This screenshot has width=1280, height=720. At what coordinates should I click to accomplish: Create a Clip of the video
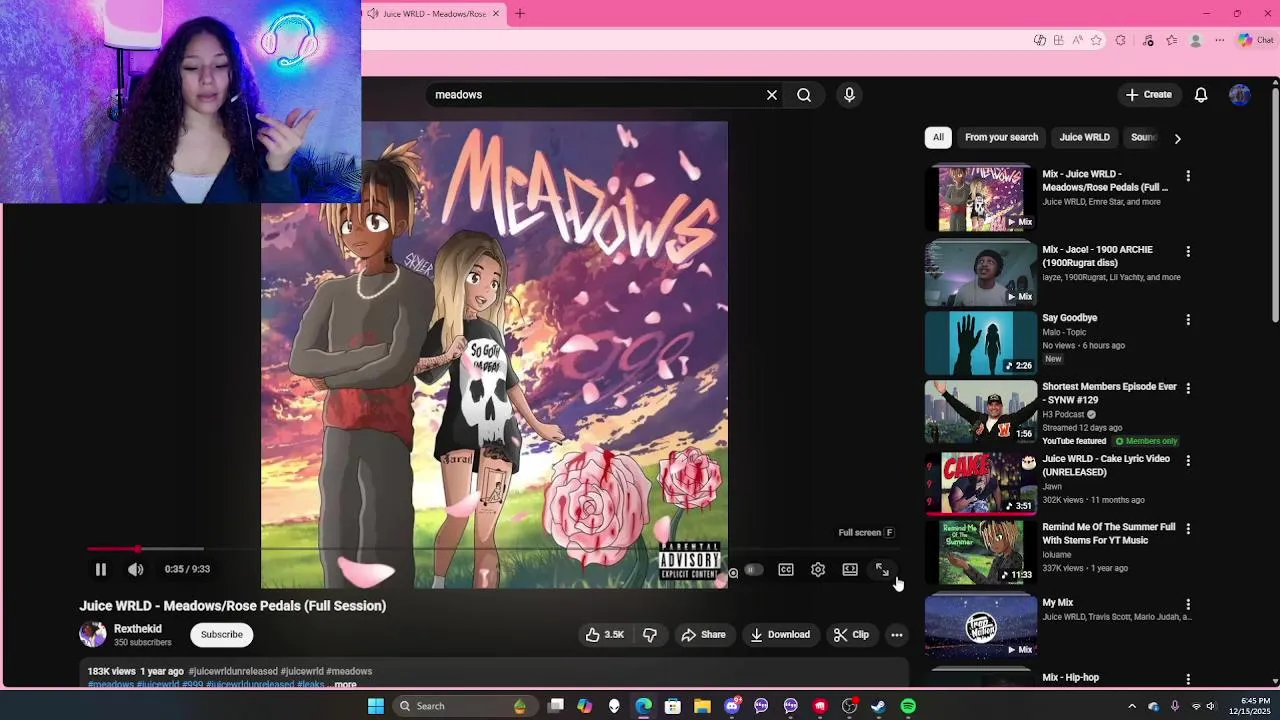coord(851,635)
